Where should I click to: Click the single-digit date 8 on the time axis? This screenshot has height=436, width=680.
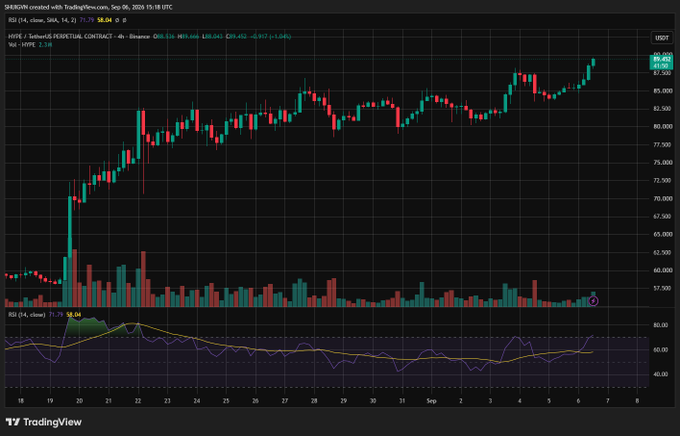click(637, 401)
